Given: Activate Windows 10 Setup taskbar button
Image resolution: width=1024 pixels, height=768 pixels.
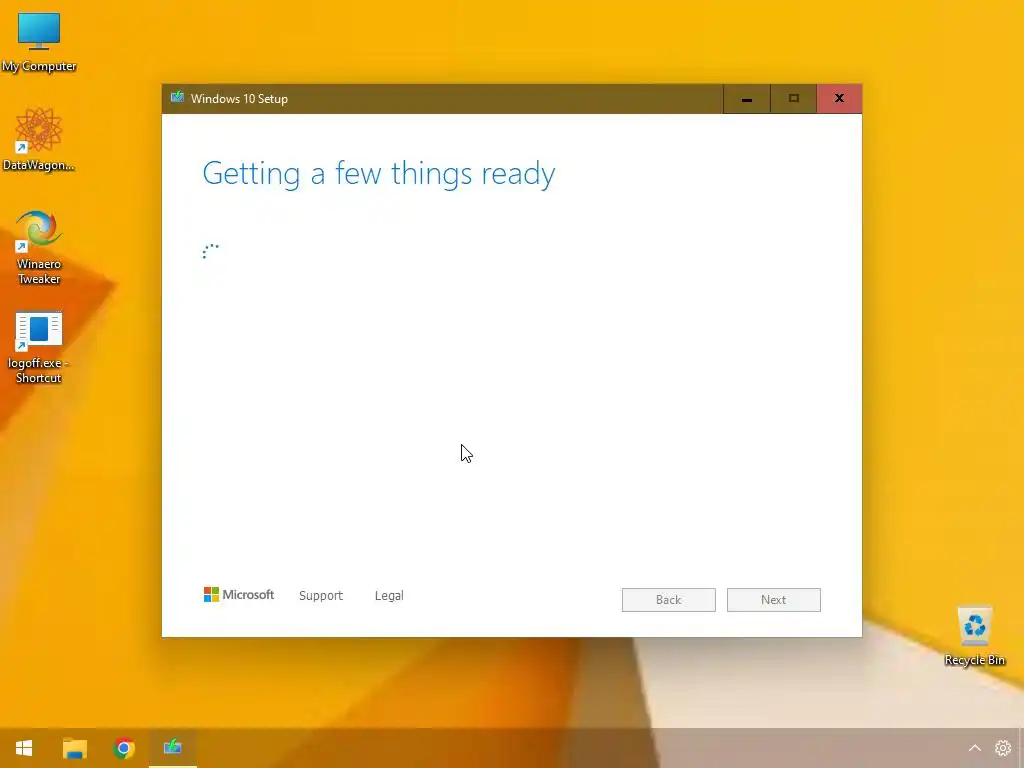Looking at the screenshot, I should (172, 748).
